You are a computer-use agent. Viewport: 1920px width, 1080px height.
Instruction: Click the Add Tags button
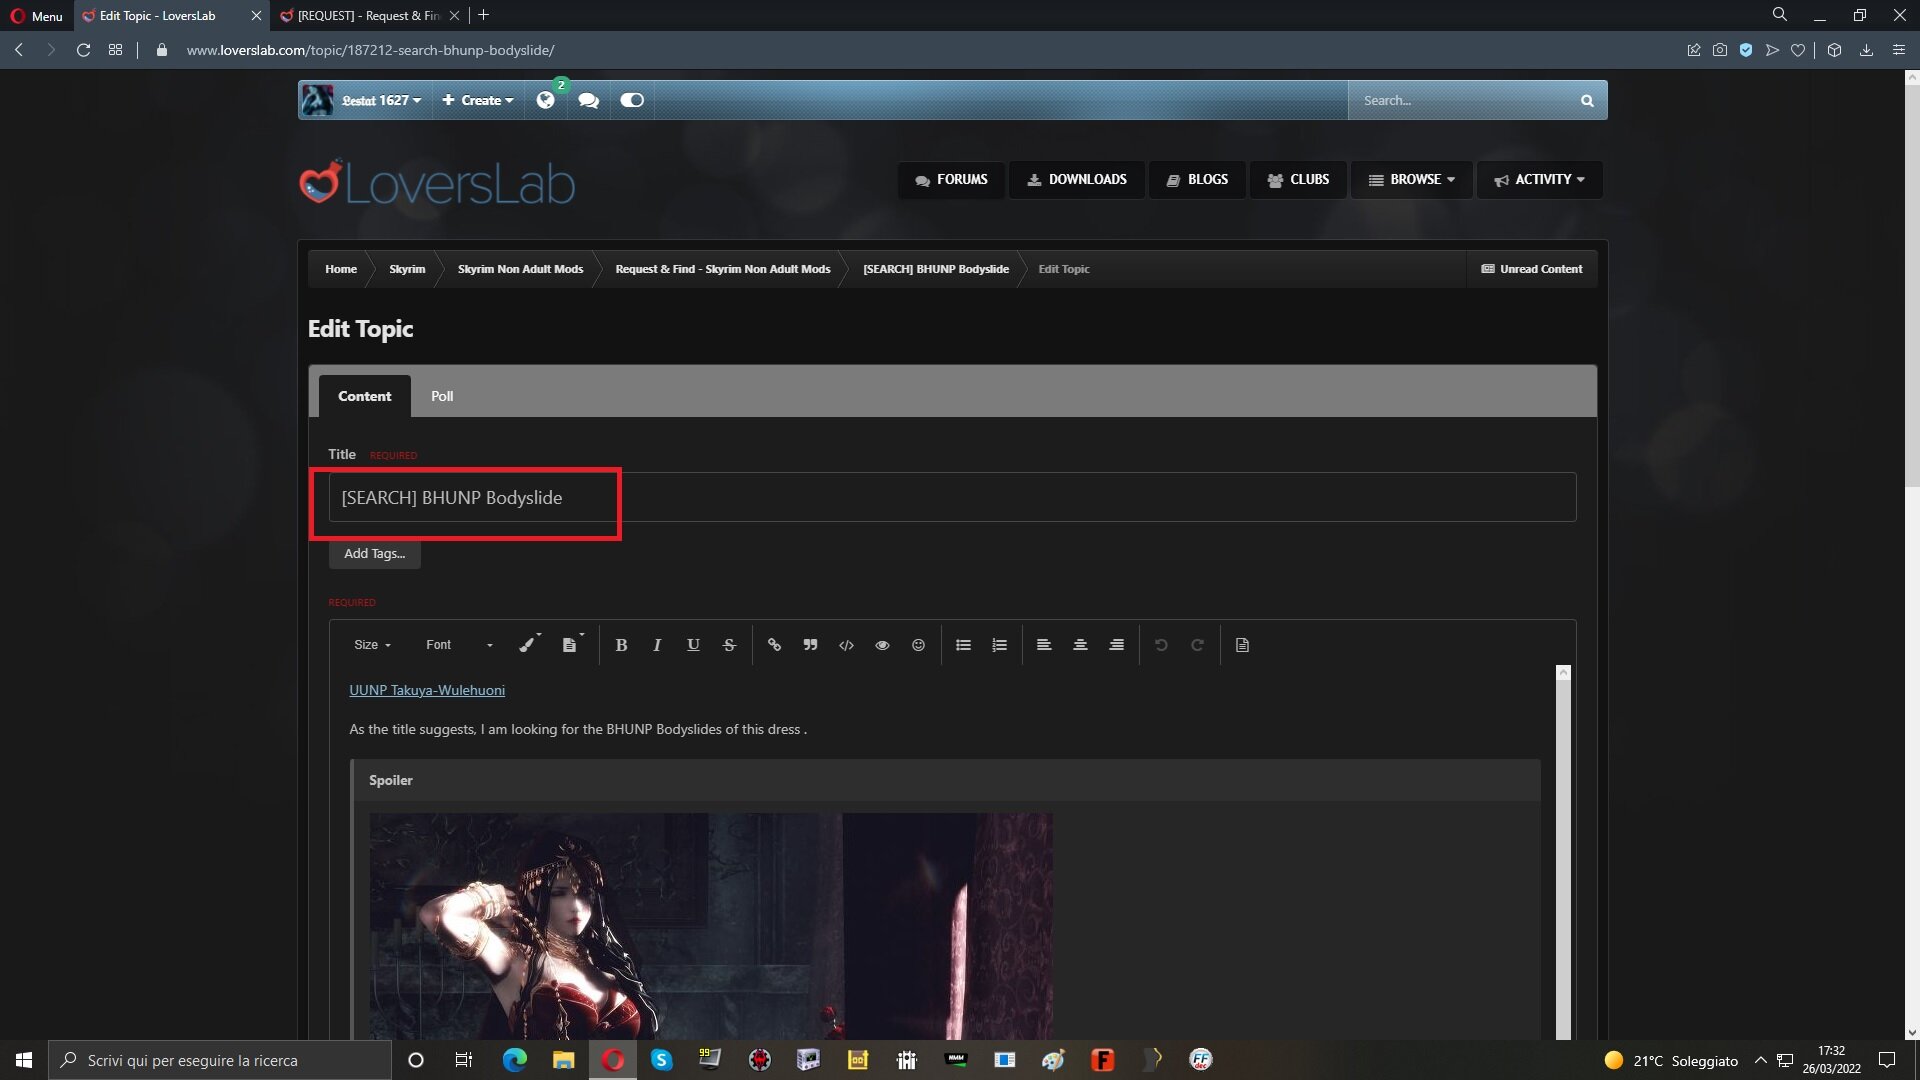click(x=374, y=553)
